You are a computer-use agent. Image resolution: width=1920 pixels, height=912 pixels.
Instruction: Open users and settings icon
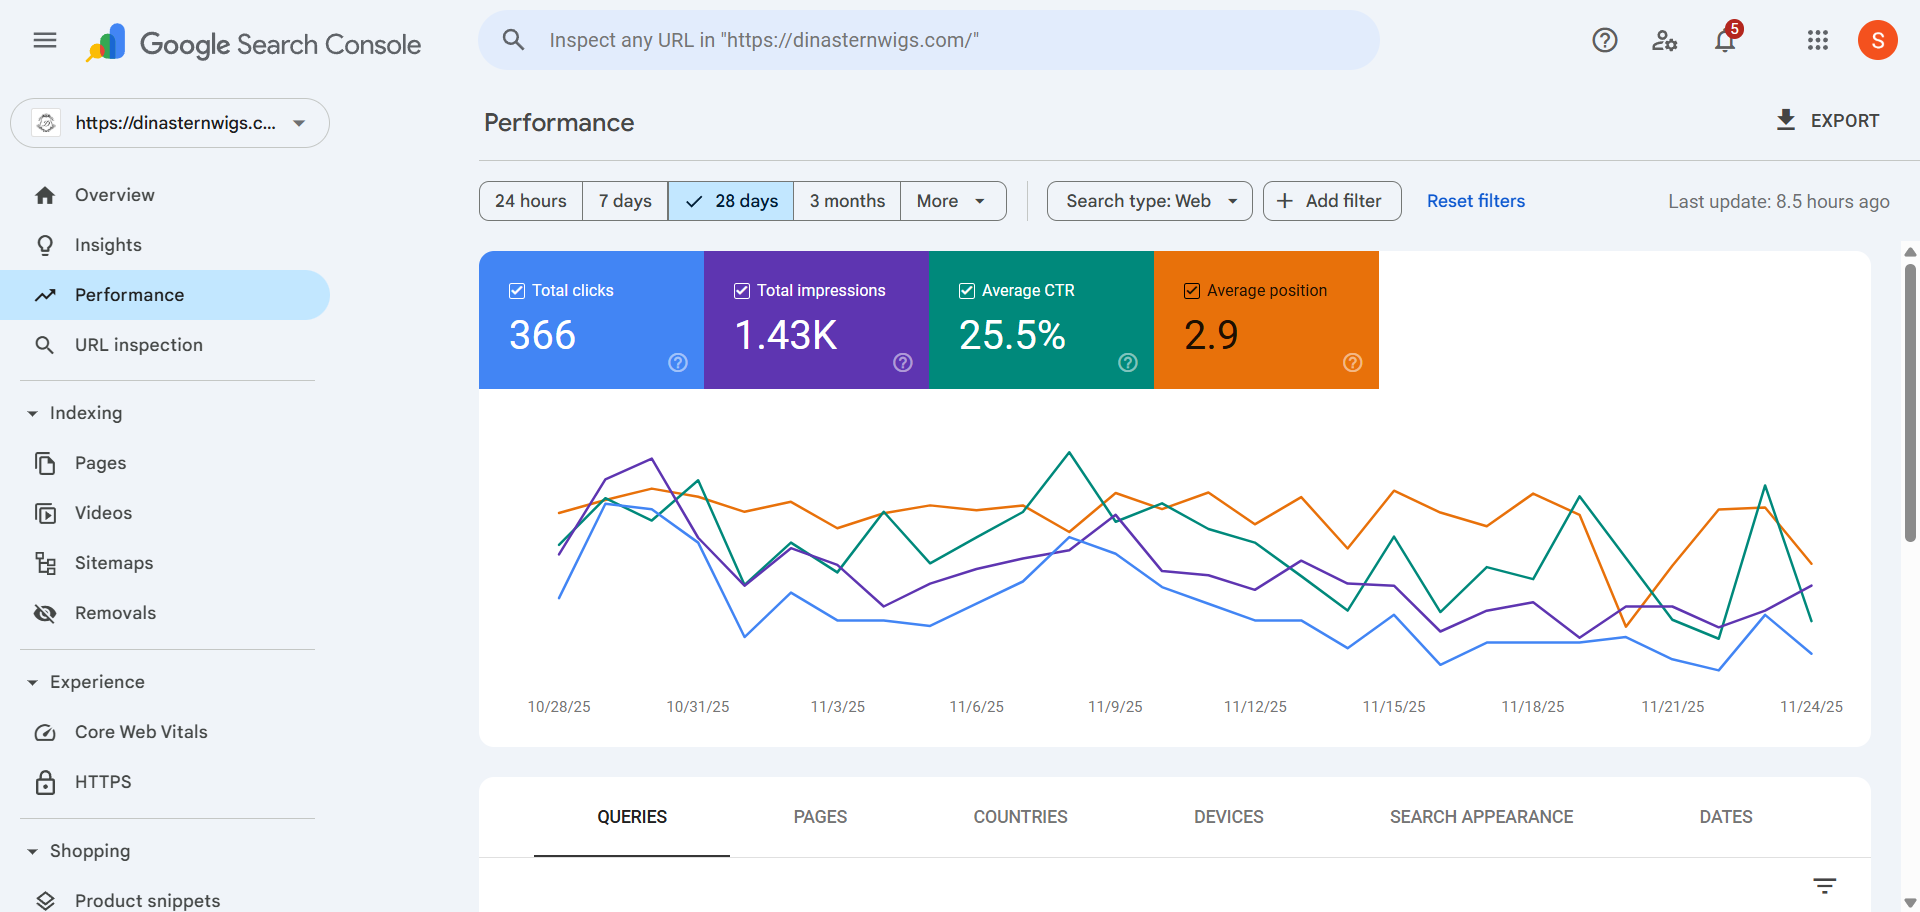(1665, 40)
